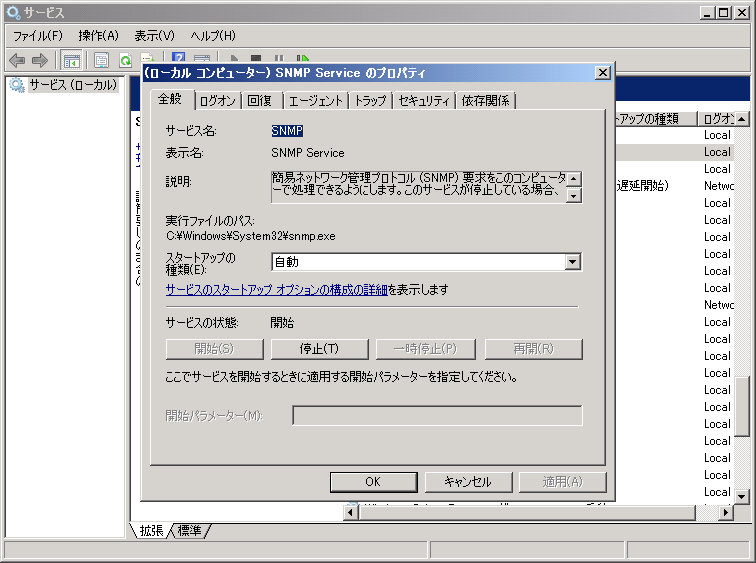756x563 pixels.
Task: Close the SNMP Service properties dialog
Action: click(x=603, y=73)
